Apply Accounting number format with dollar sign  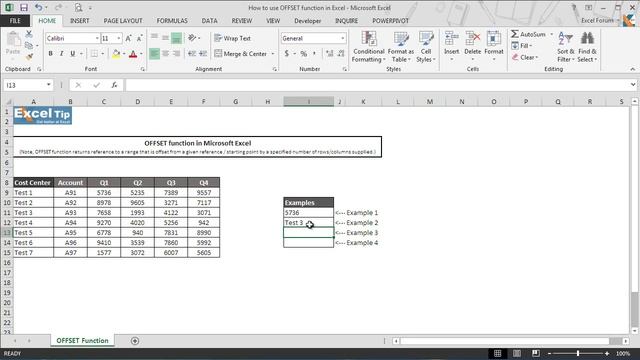pyautogui.click(x=287, y=53)
